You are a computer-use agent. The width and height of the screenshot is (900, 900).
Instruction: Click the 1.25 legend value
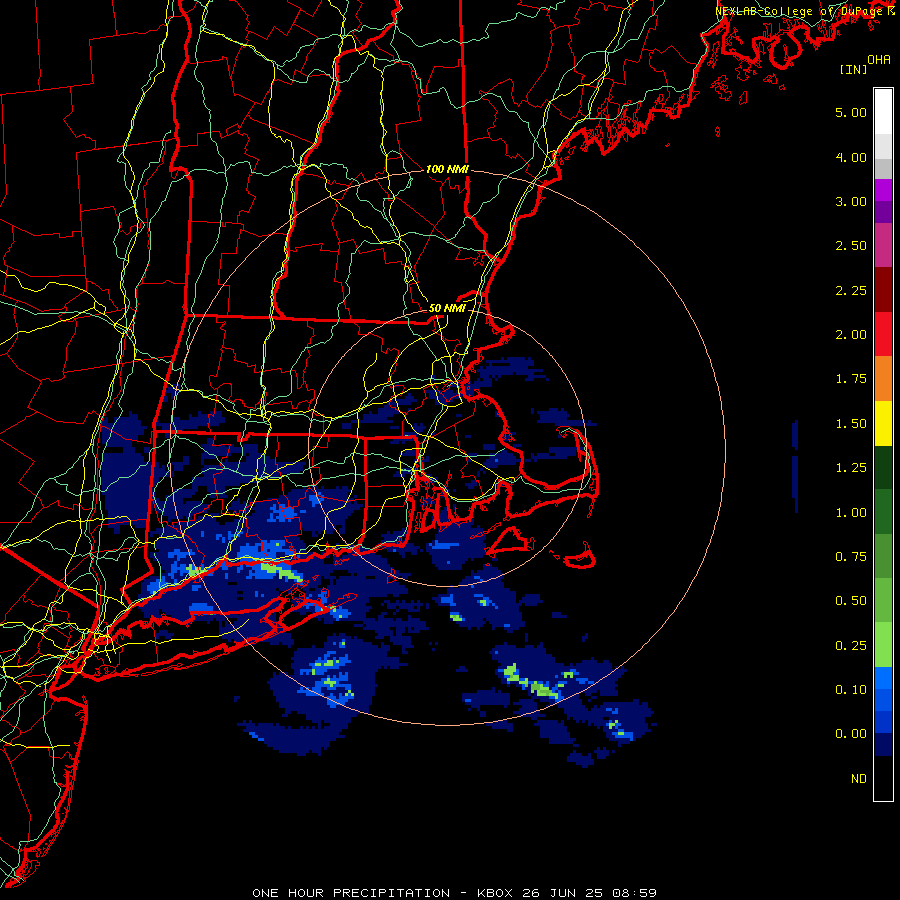click(x=851, y=468)
